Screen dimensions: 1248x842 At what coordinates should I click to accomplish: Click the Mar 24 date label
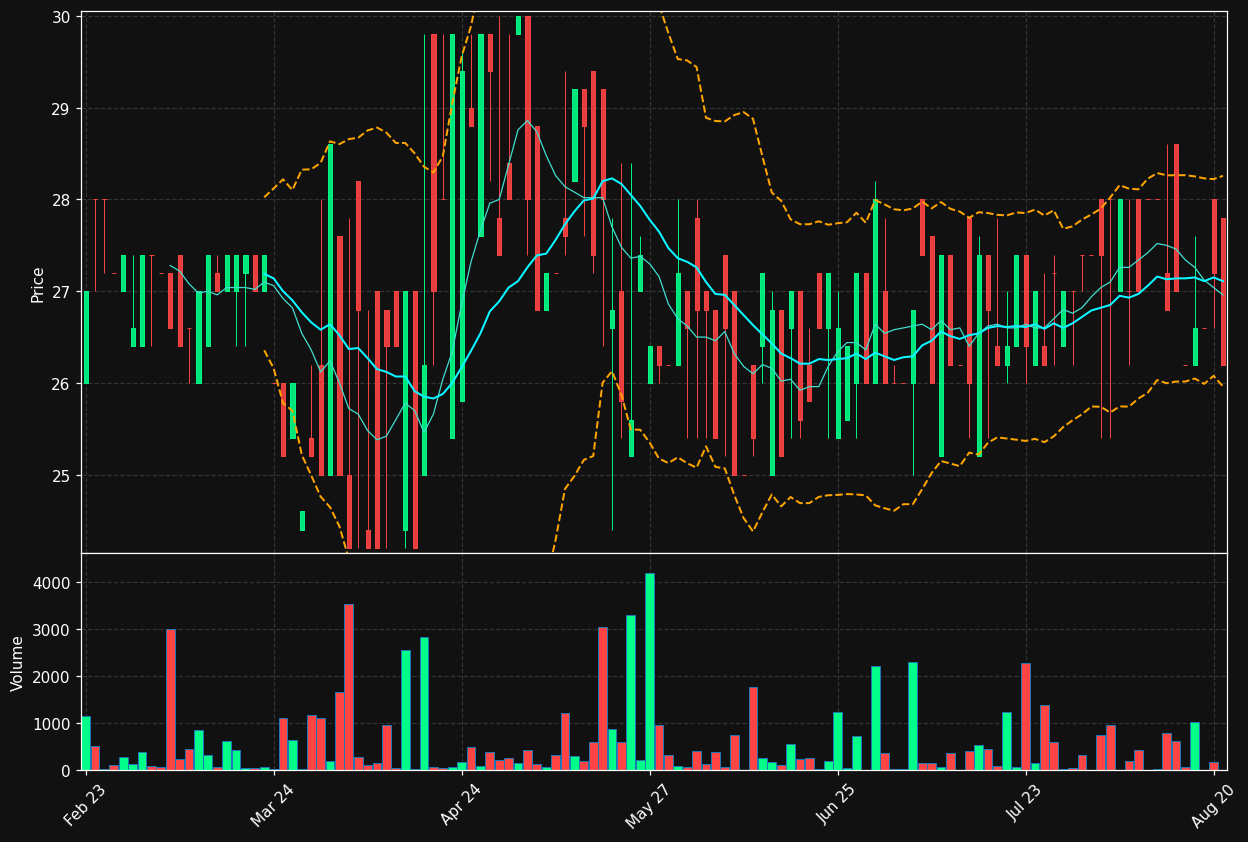tap(273, 806)
